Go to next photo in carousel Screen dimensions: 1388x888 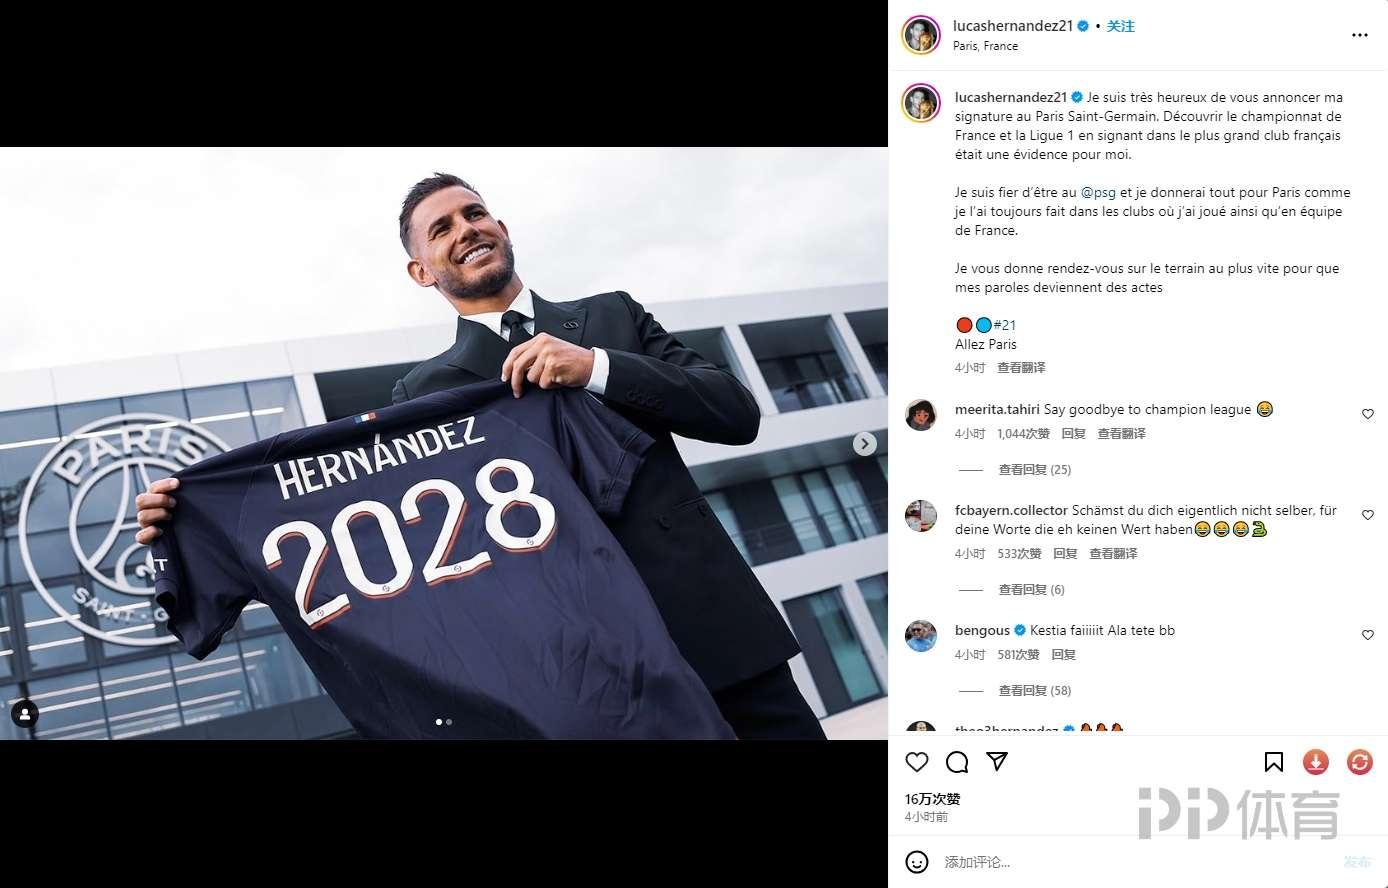(865, 444)
